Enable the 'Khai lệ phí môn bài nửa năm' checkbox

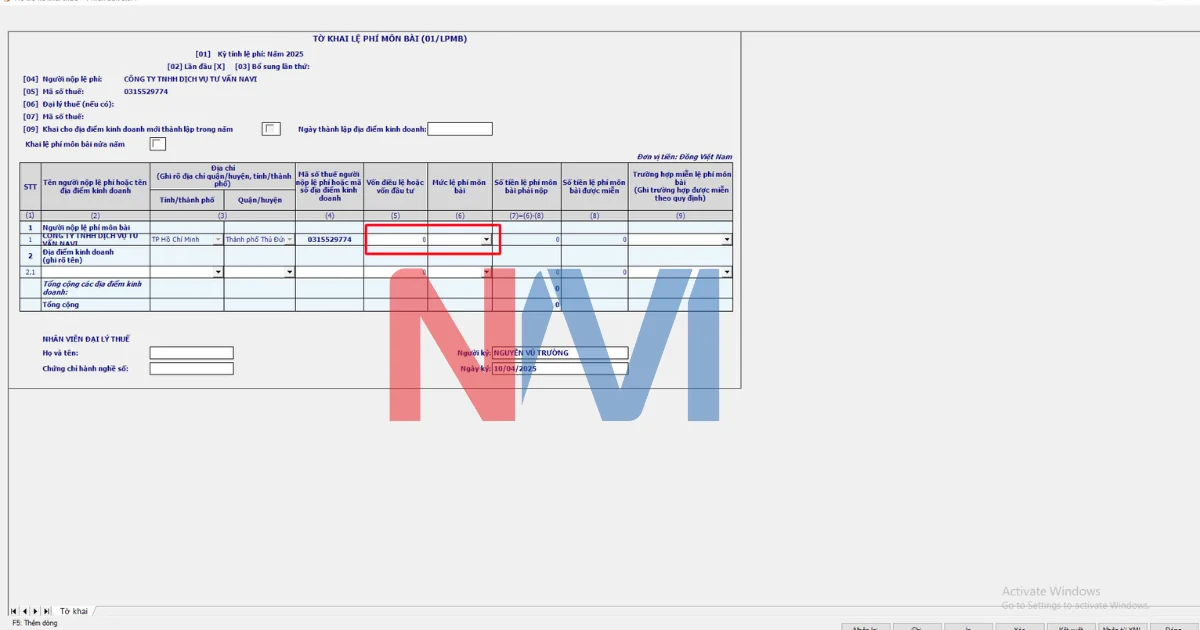(157, 145)
